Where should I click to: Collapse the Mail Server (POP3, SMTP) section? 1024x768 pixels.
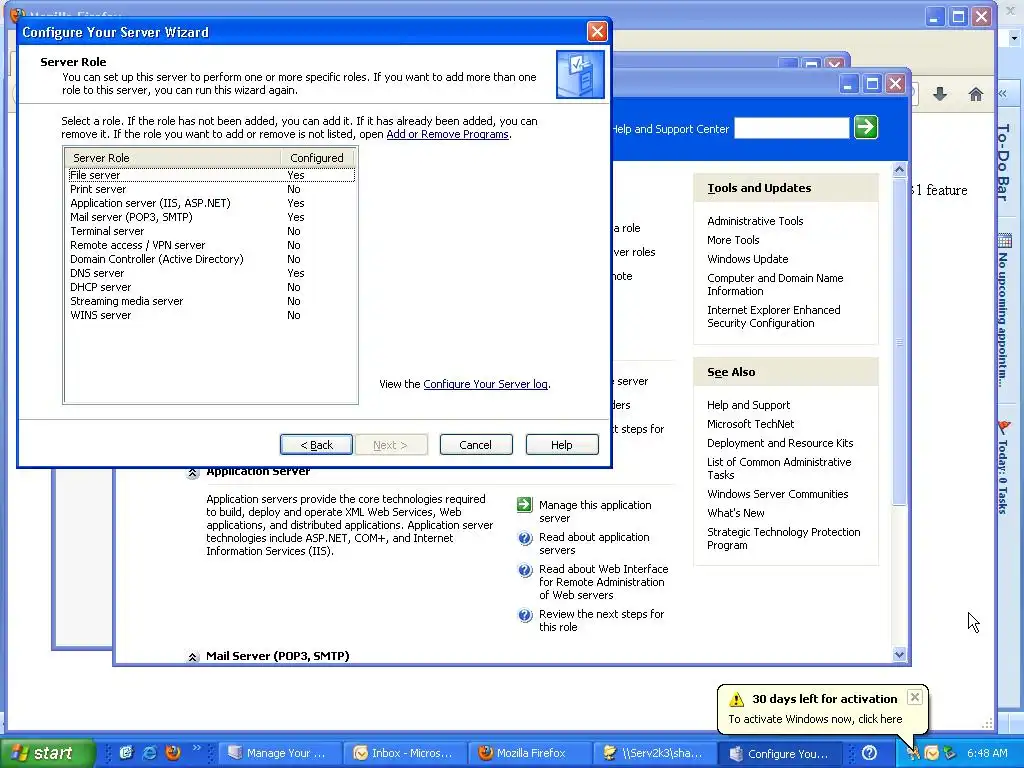[193, 657]
